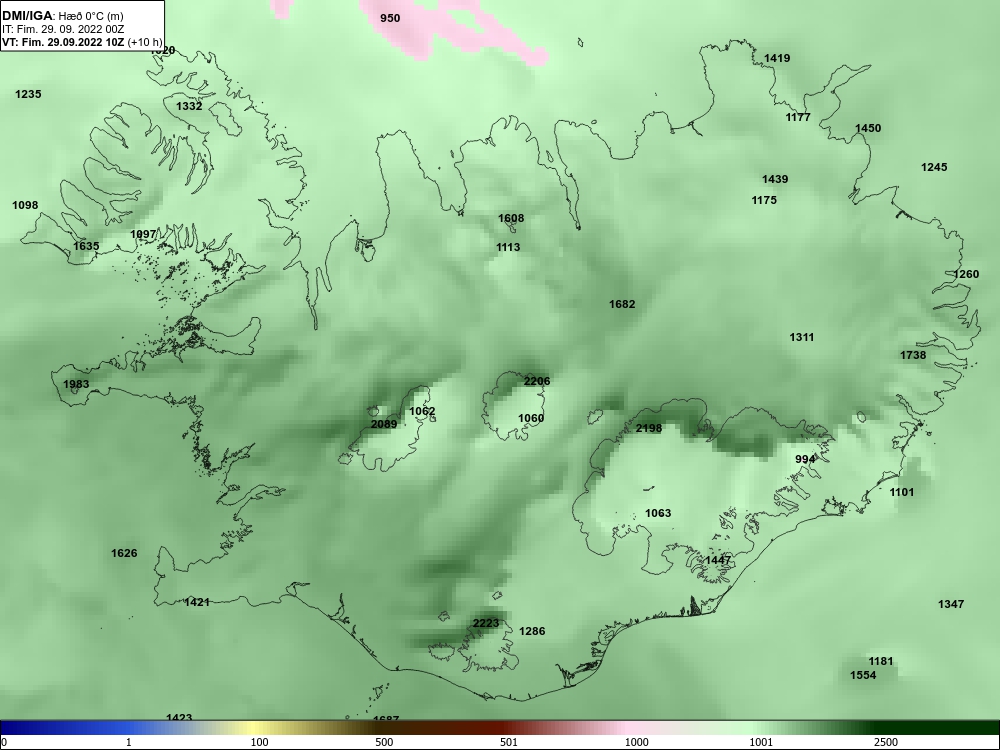Select the 1419 height label

tap(777, 58)
